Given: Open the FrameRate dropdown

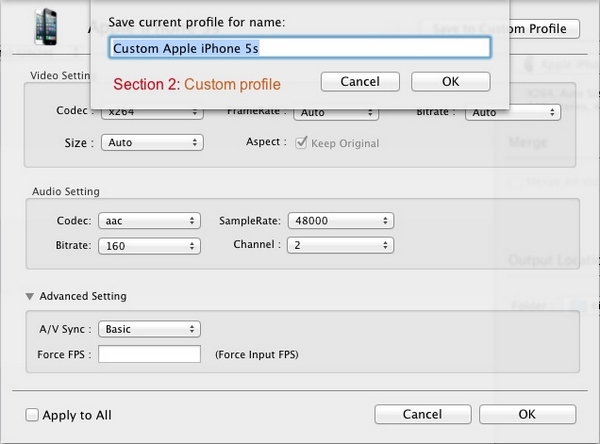Looking at the screenshot, I should 336,114.
